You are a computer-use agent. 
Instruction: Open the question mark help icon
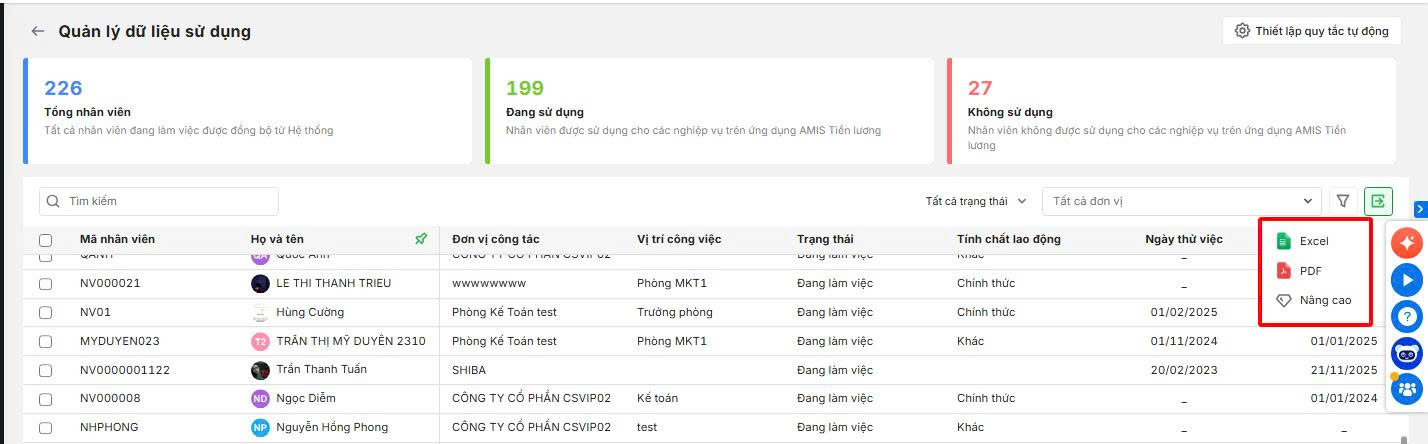pos(1406,316)
